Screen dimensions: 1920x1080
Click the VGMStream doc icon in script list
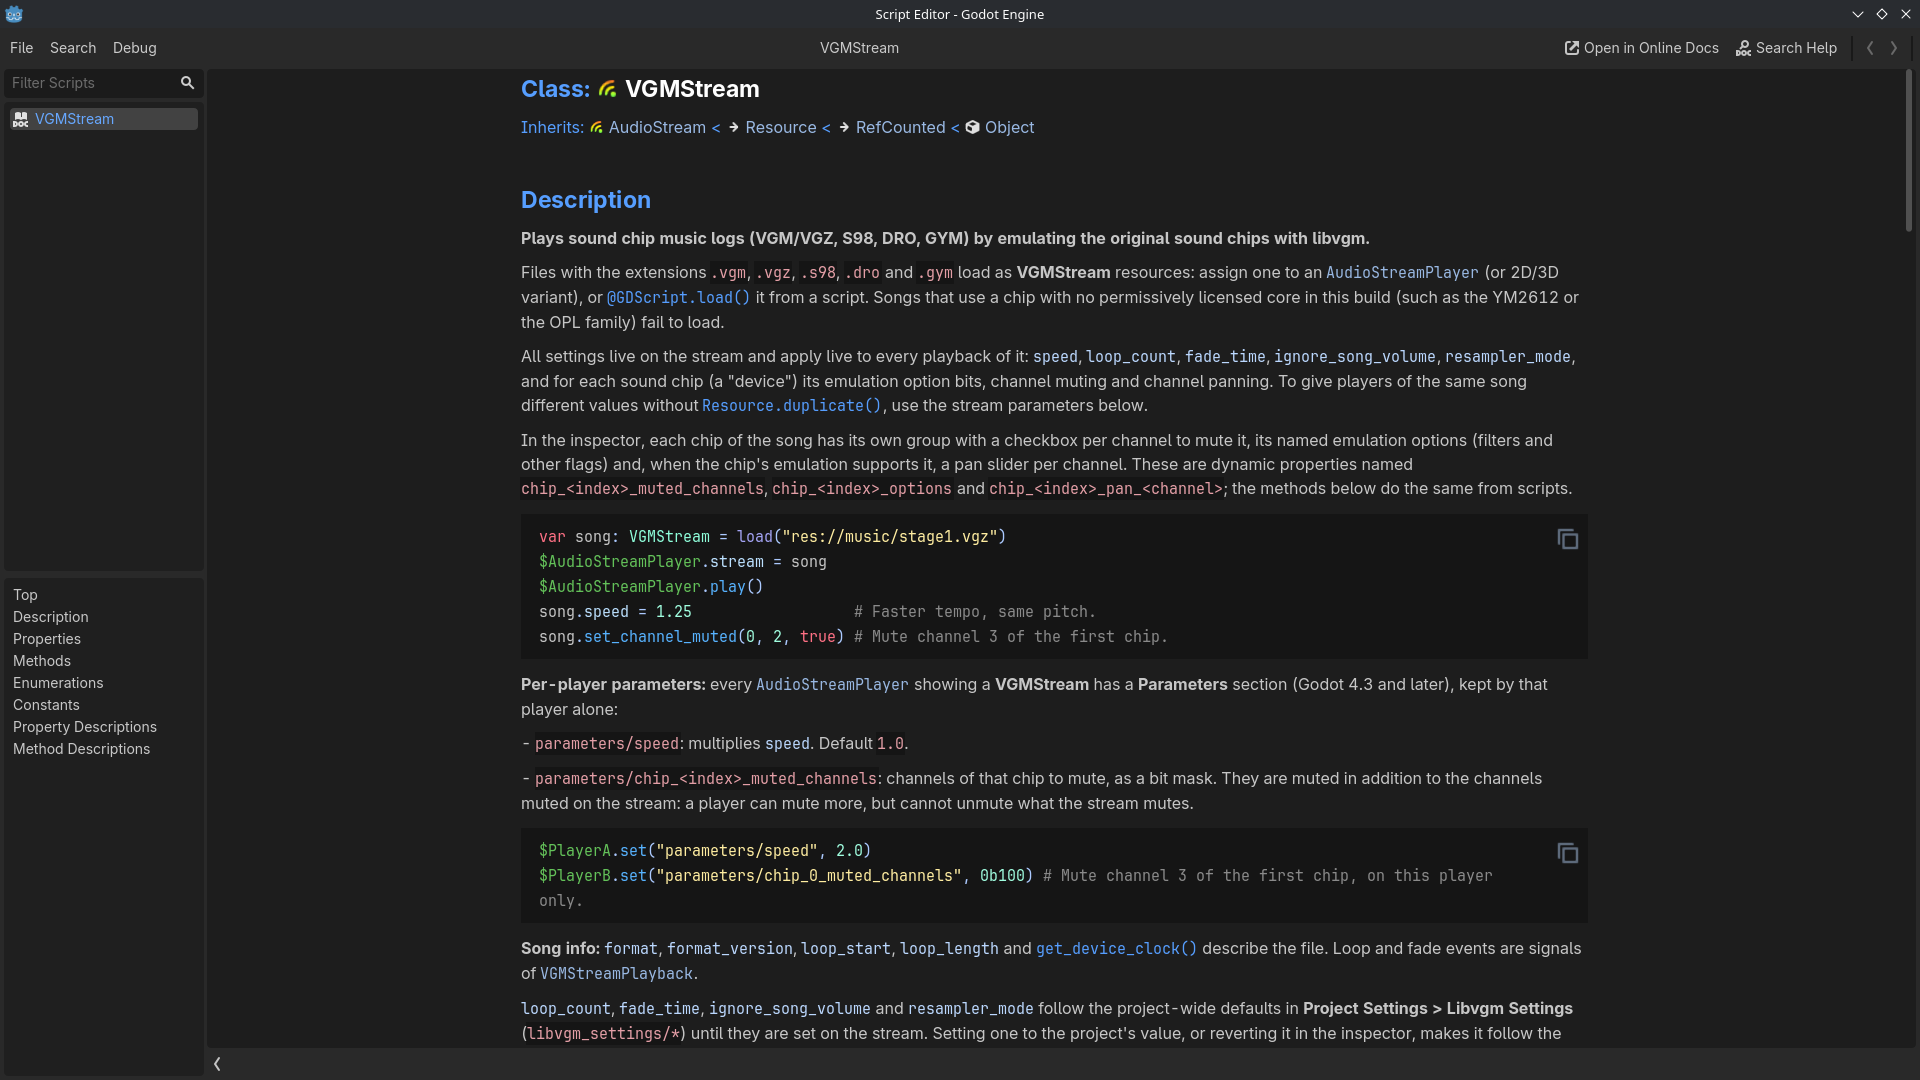coord(20,119)
